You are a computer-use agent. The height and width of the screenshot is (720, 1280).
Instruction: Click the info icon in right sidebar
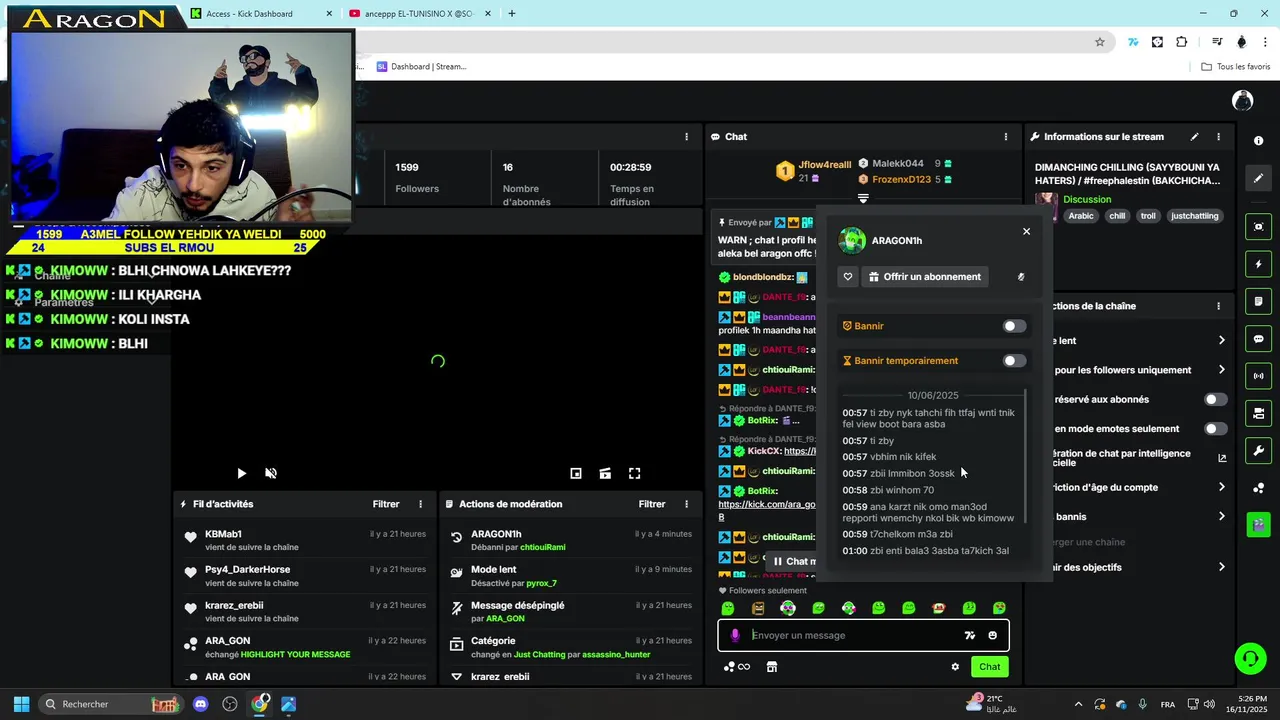[x=1259, y=141]
